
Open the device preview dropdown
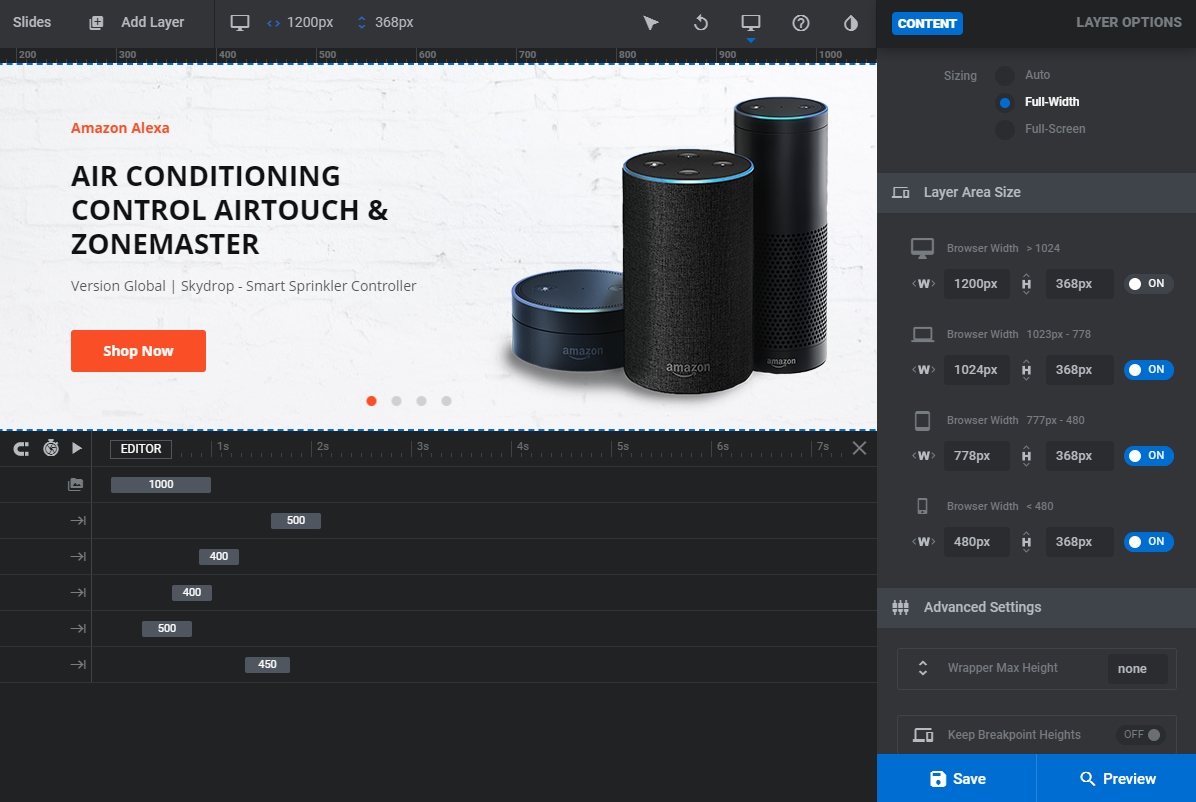pyautogui.click(x=751, y=24)
